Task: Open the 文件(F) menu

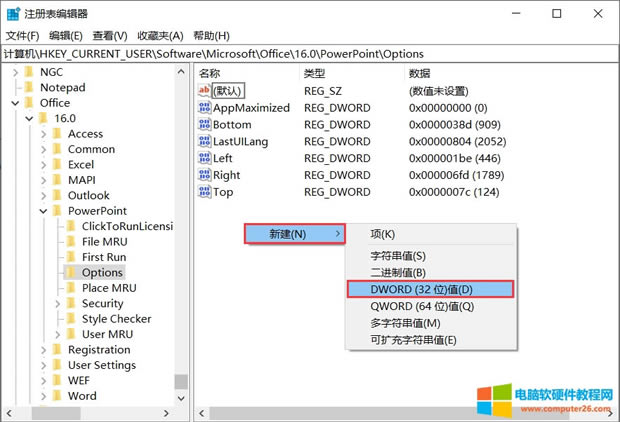Action: pos(21,35)
